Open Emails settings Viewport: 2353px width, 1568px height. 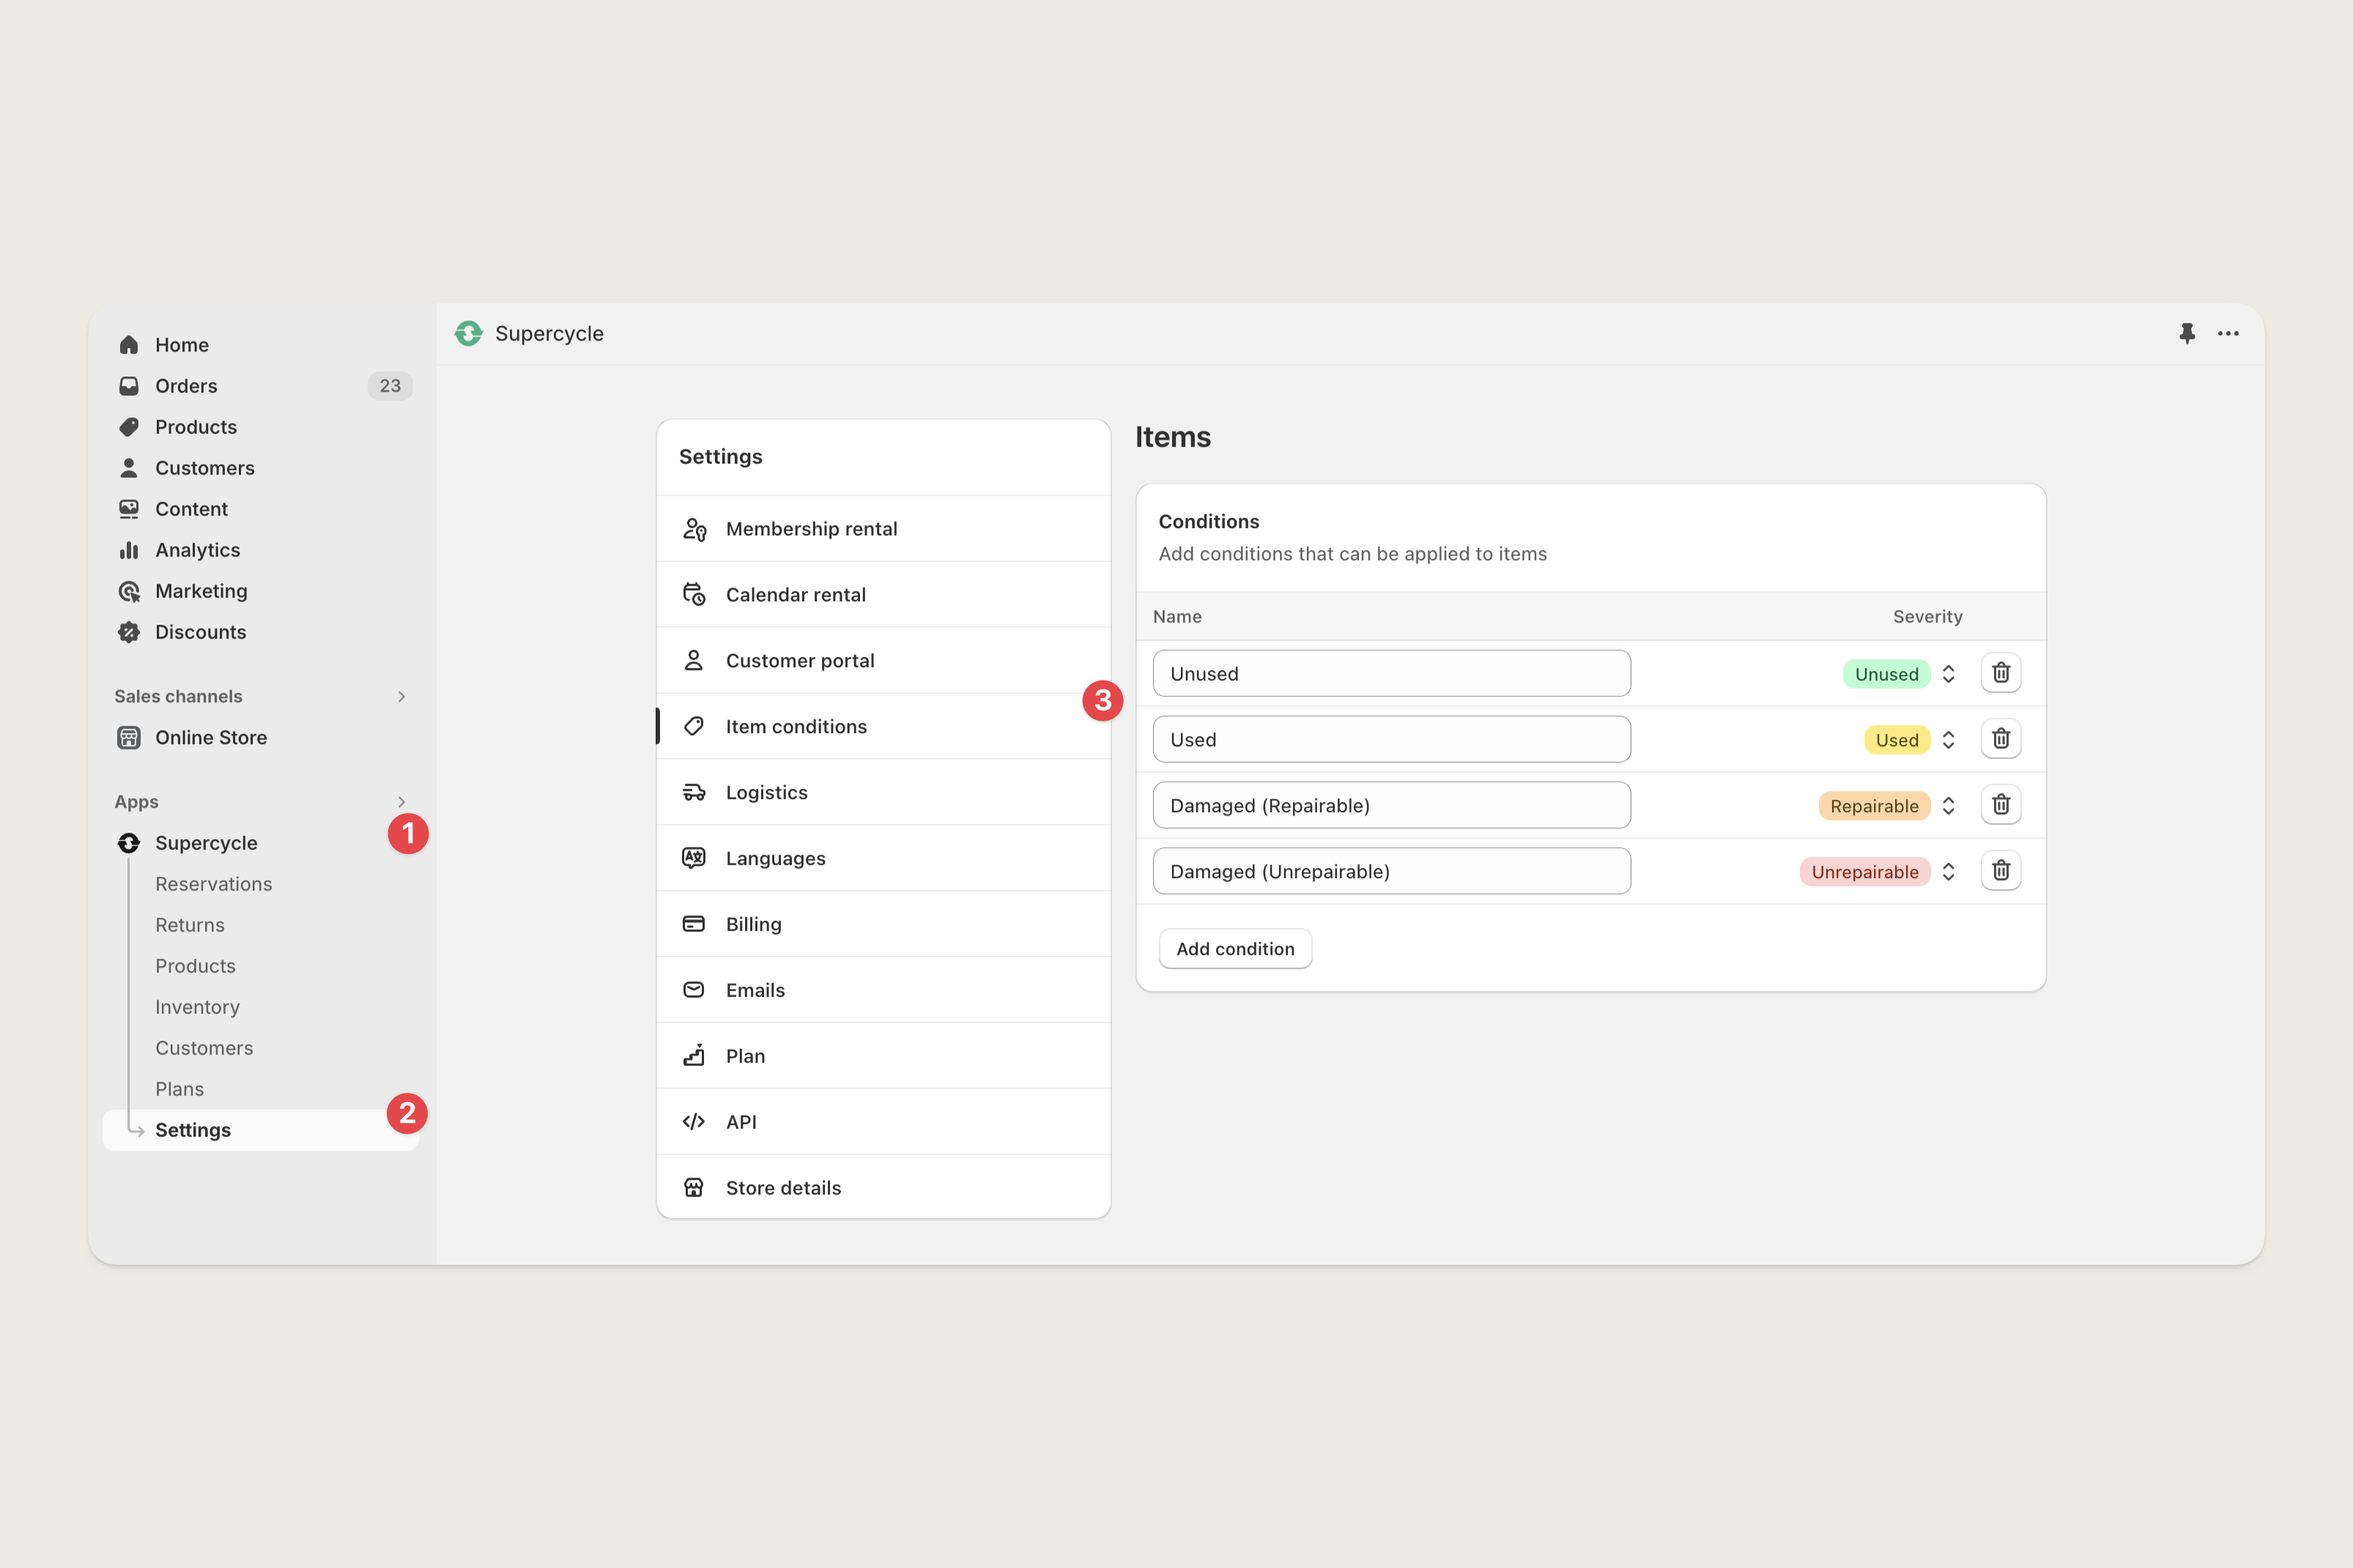[x=883, y=990]
